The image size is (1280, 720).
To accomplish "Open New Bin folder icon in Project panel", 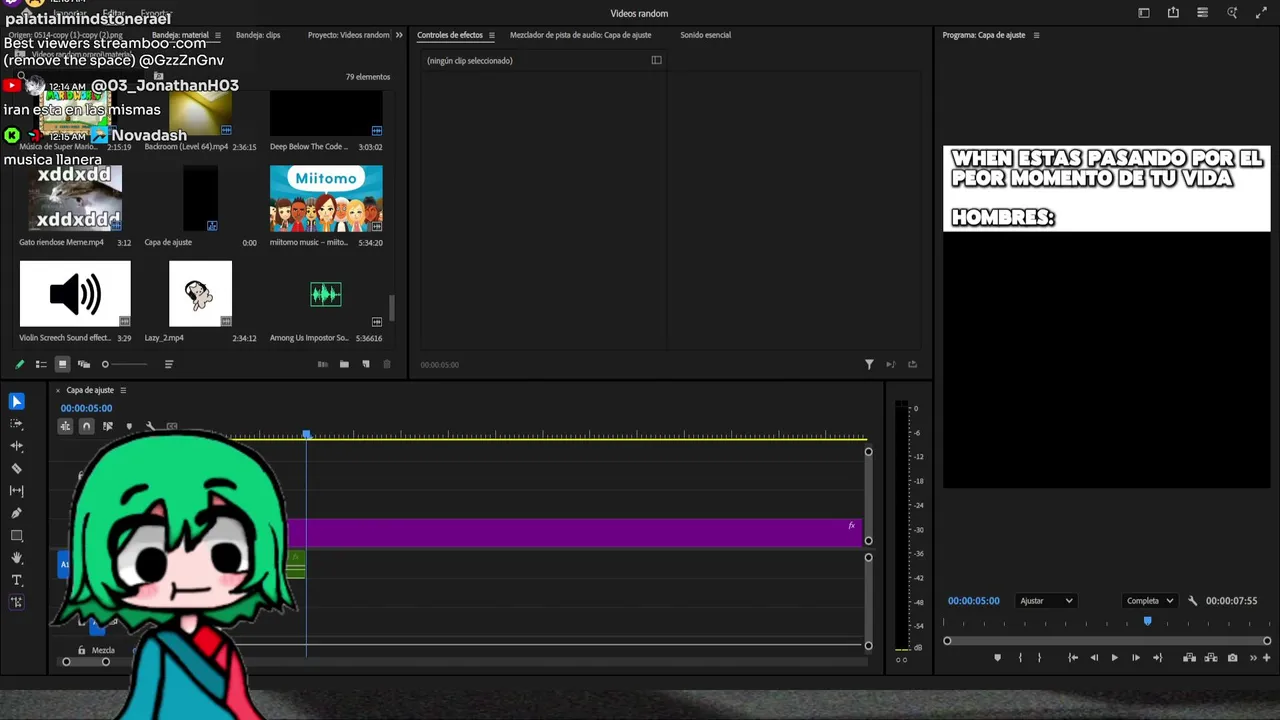I will 344,364.
